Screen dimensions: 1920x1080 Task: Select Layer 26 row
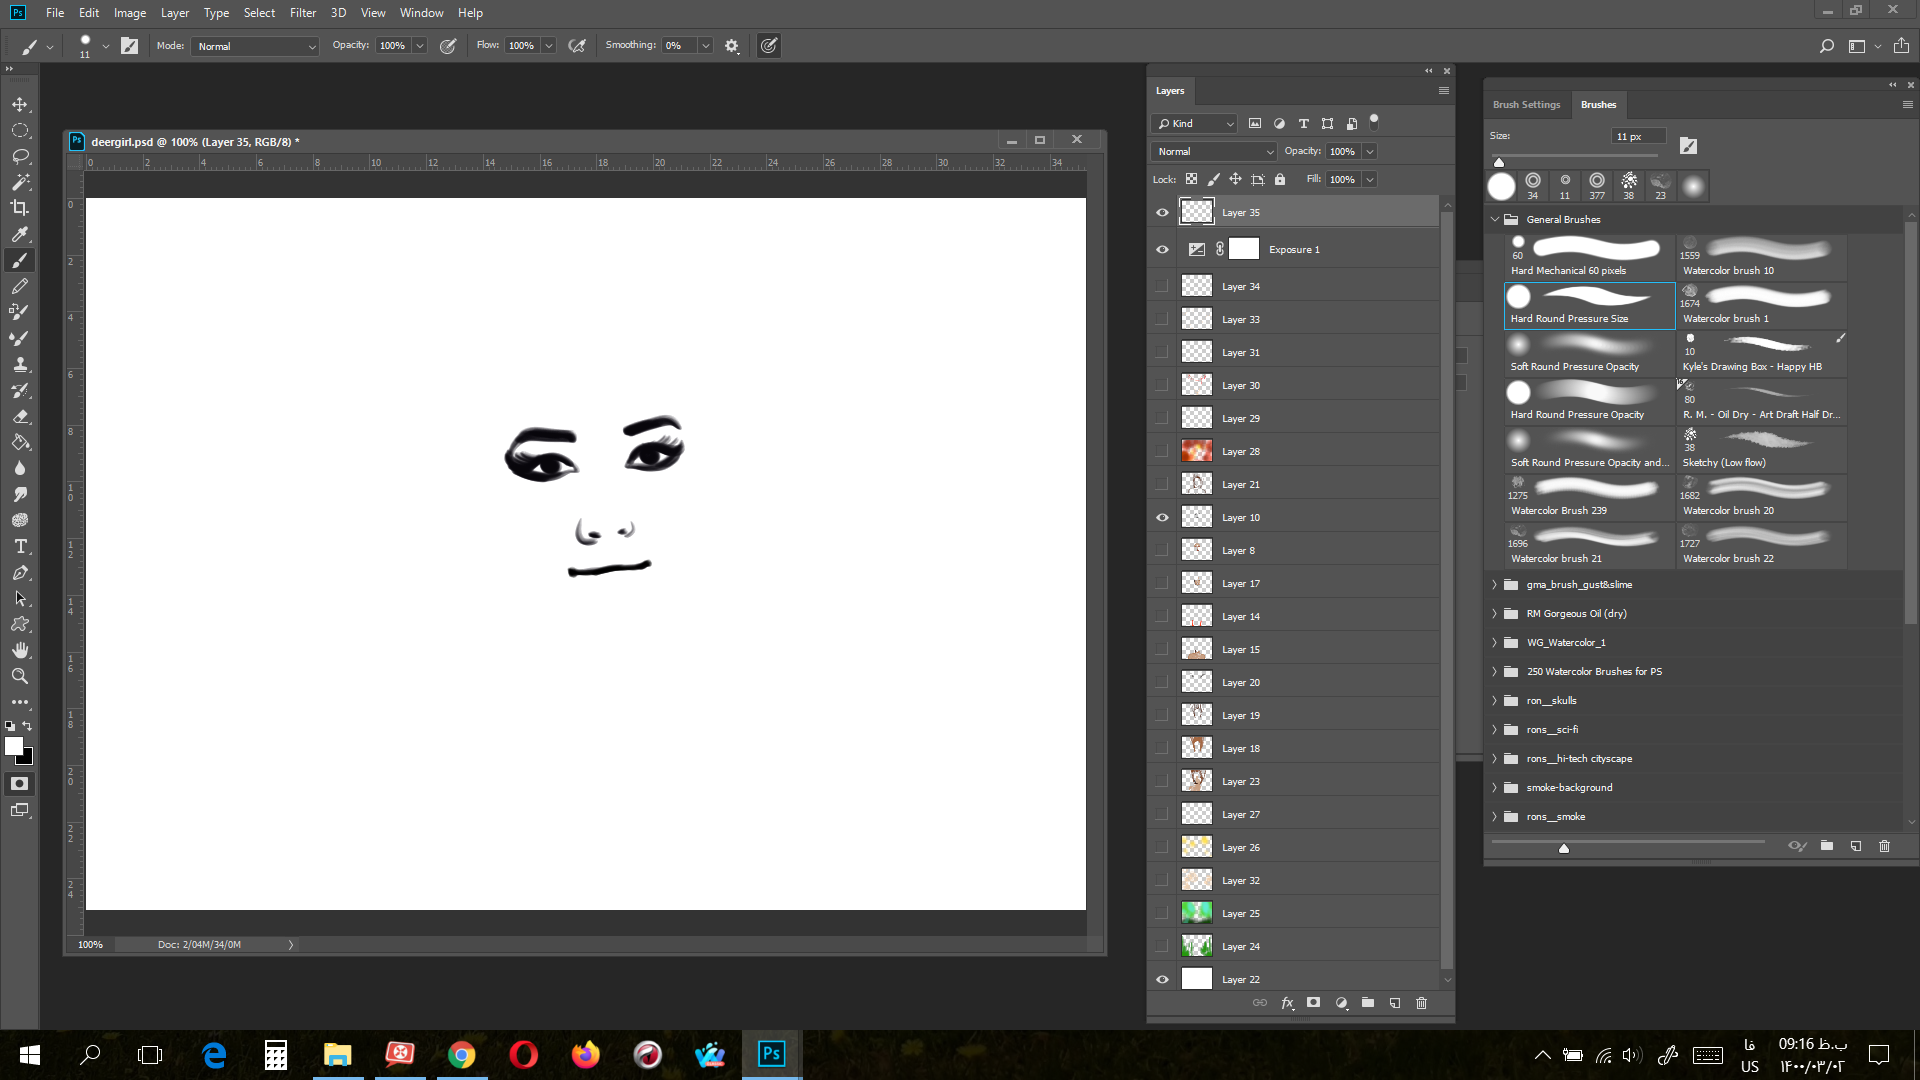(1310, 848)
